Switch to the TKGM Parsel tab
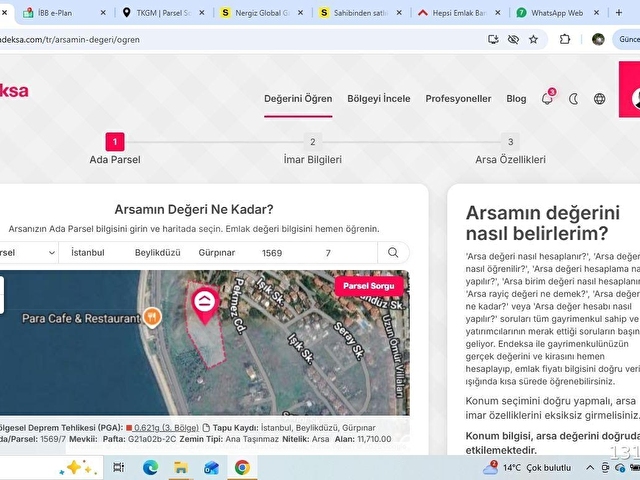 [x=163, y=13]
